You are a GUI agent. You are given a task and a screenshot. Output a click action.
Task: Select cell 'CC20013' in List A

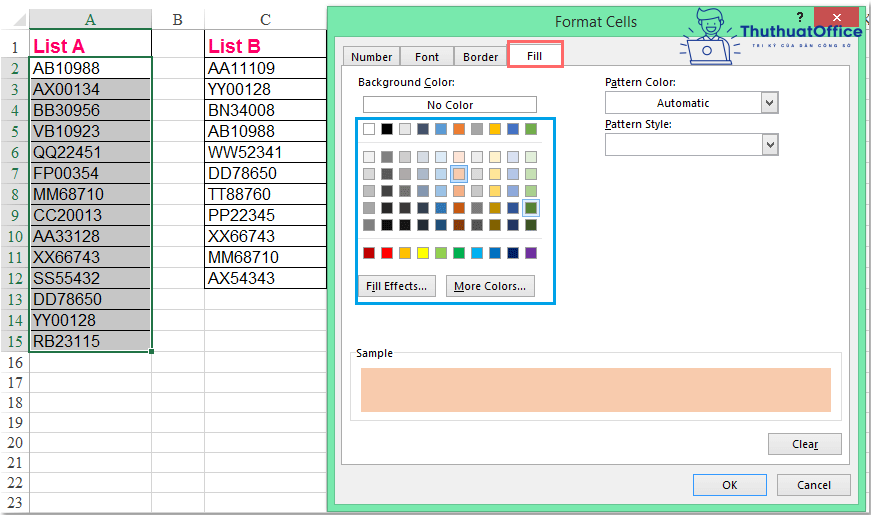click(90, 215)
